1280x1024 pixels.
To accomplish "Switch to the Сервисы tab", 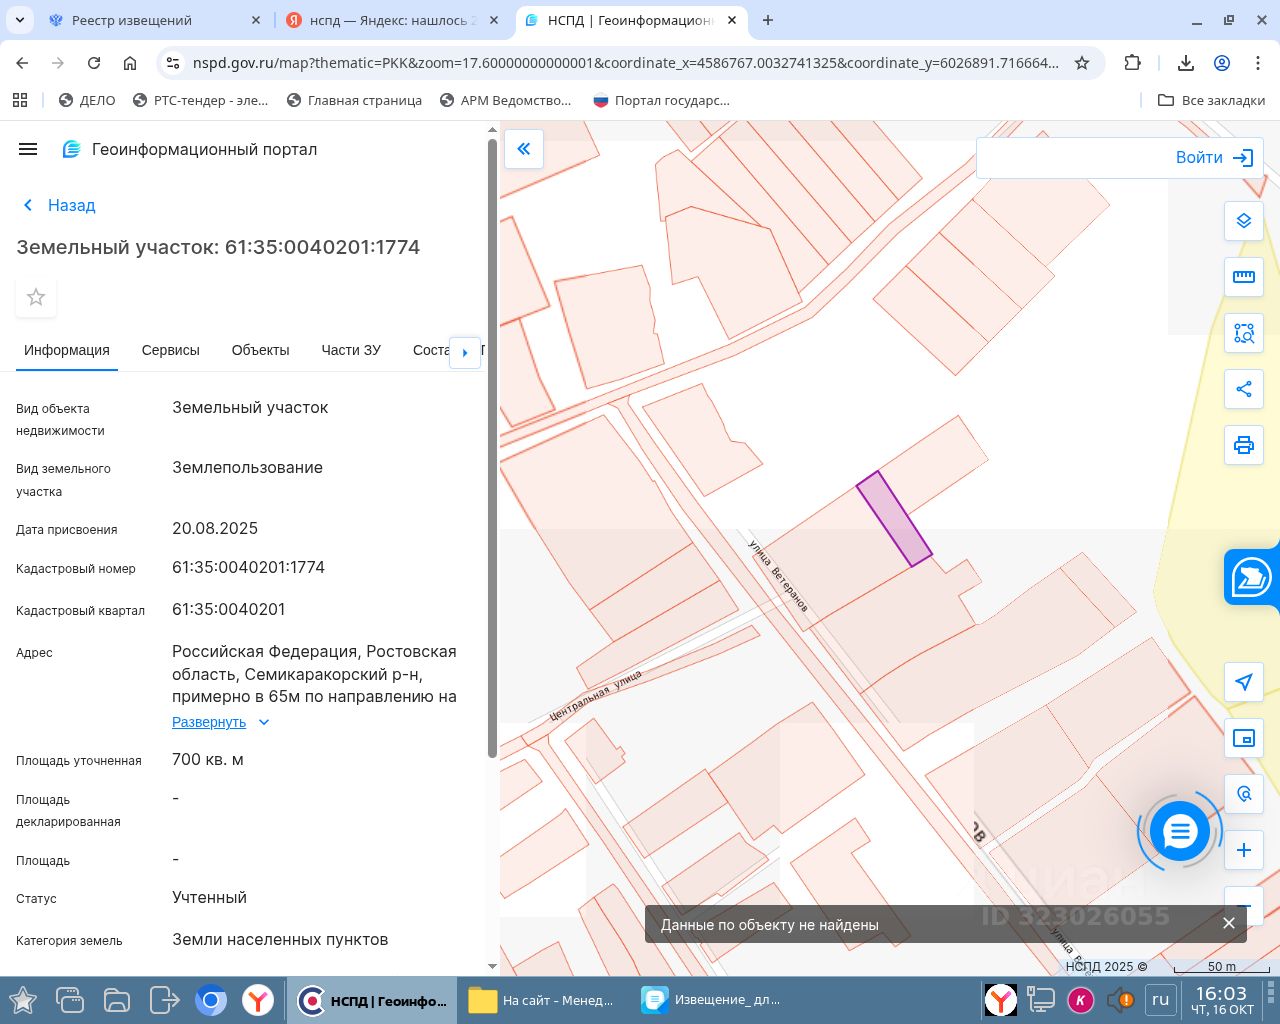I will pyautogui.click(x=171, y=350).
